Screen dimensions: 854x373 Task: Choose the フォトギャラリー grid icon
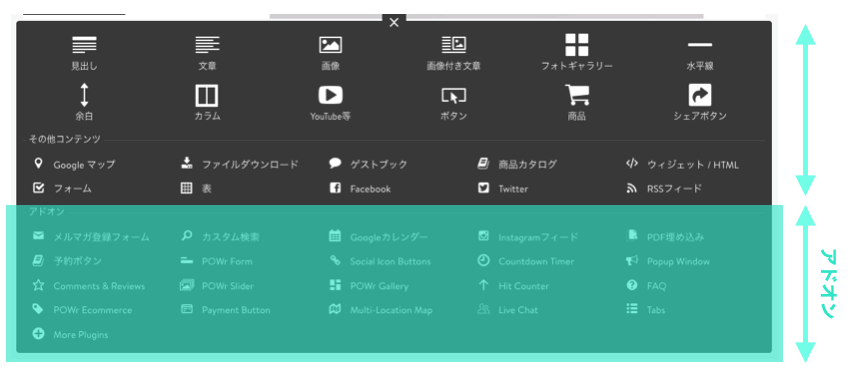577,45
